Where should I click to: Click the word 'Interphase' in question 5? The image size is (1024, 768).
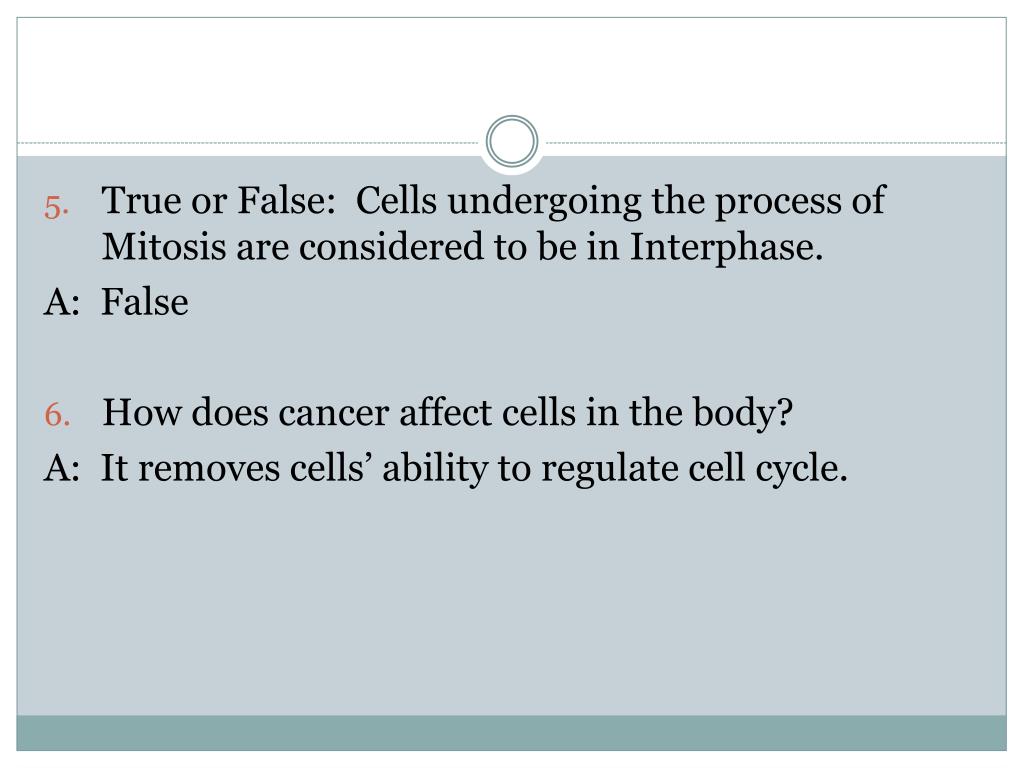726,248
